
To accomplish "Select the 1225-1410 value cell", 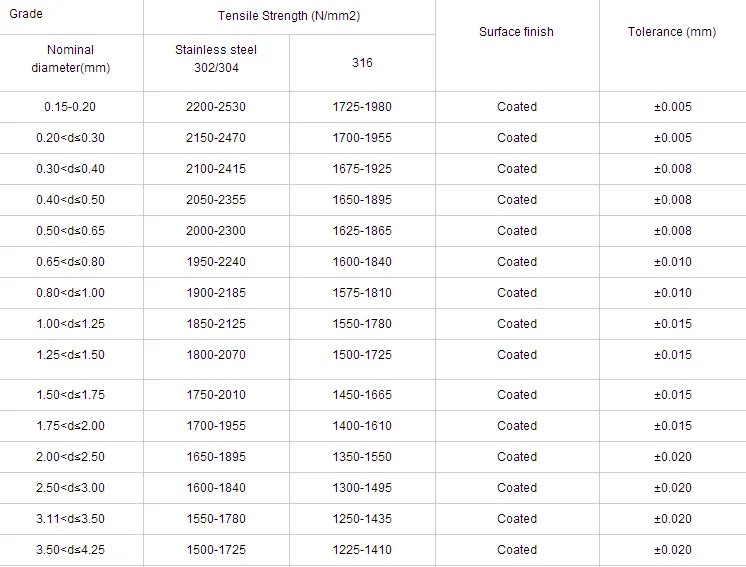I will [x=362, y=550].
